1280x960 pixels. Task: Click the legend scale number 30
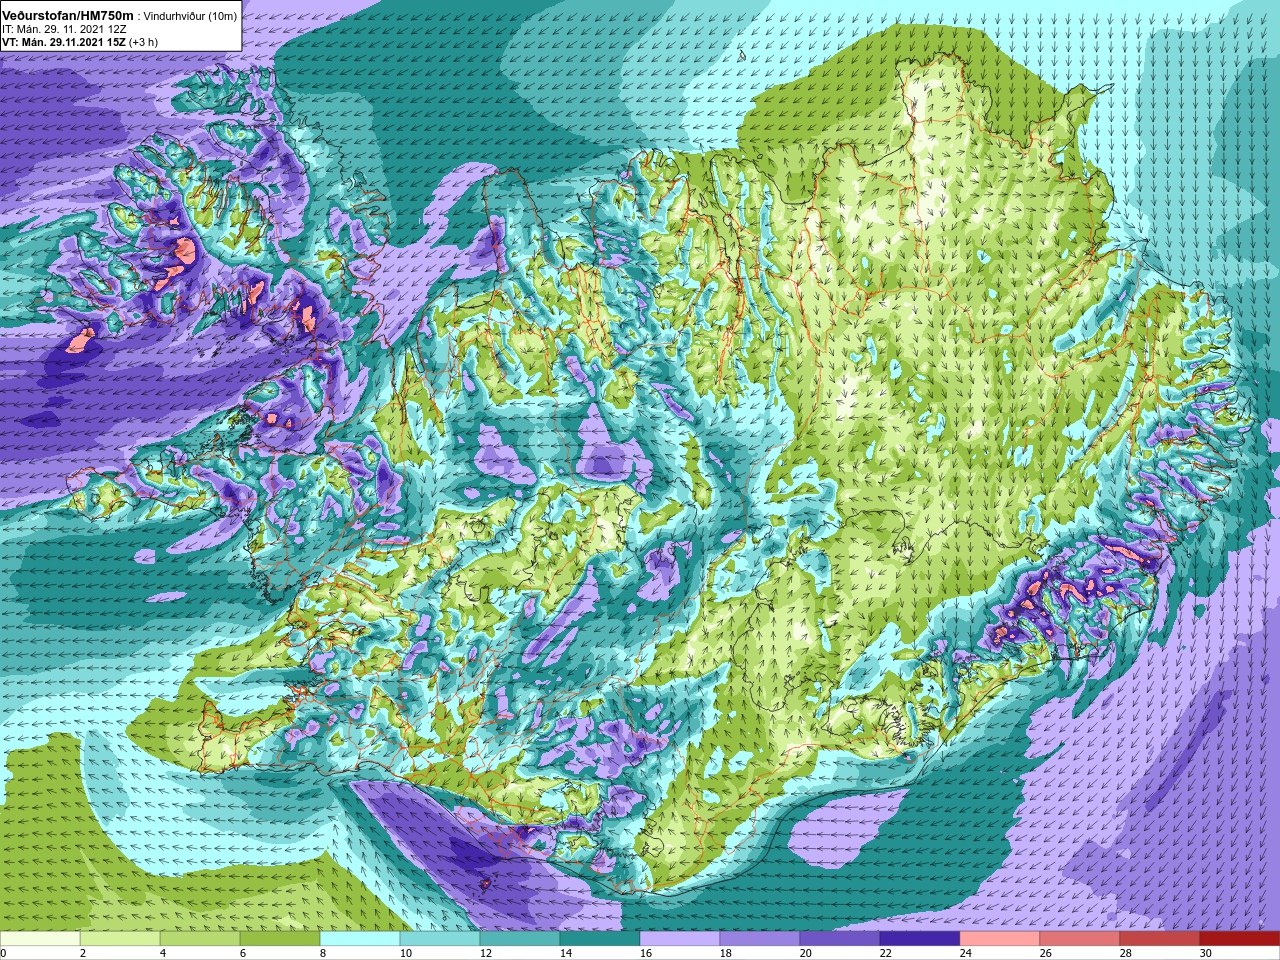click(1206, 953)
